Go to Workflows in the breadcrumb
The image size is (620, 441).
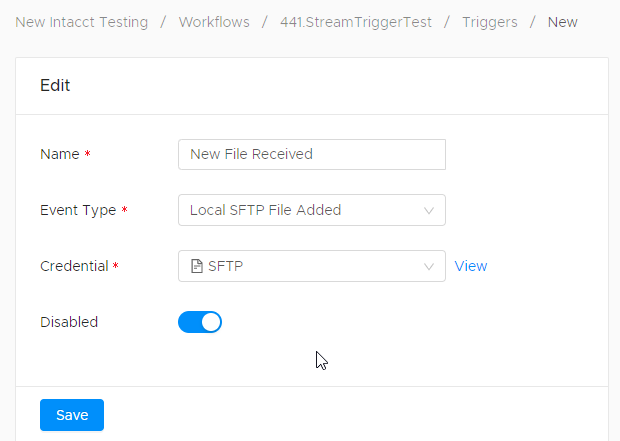[x=214, y=22]
